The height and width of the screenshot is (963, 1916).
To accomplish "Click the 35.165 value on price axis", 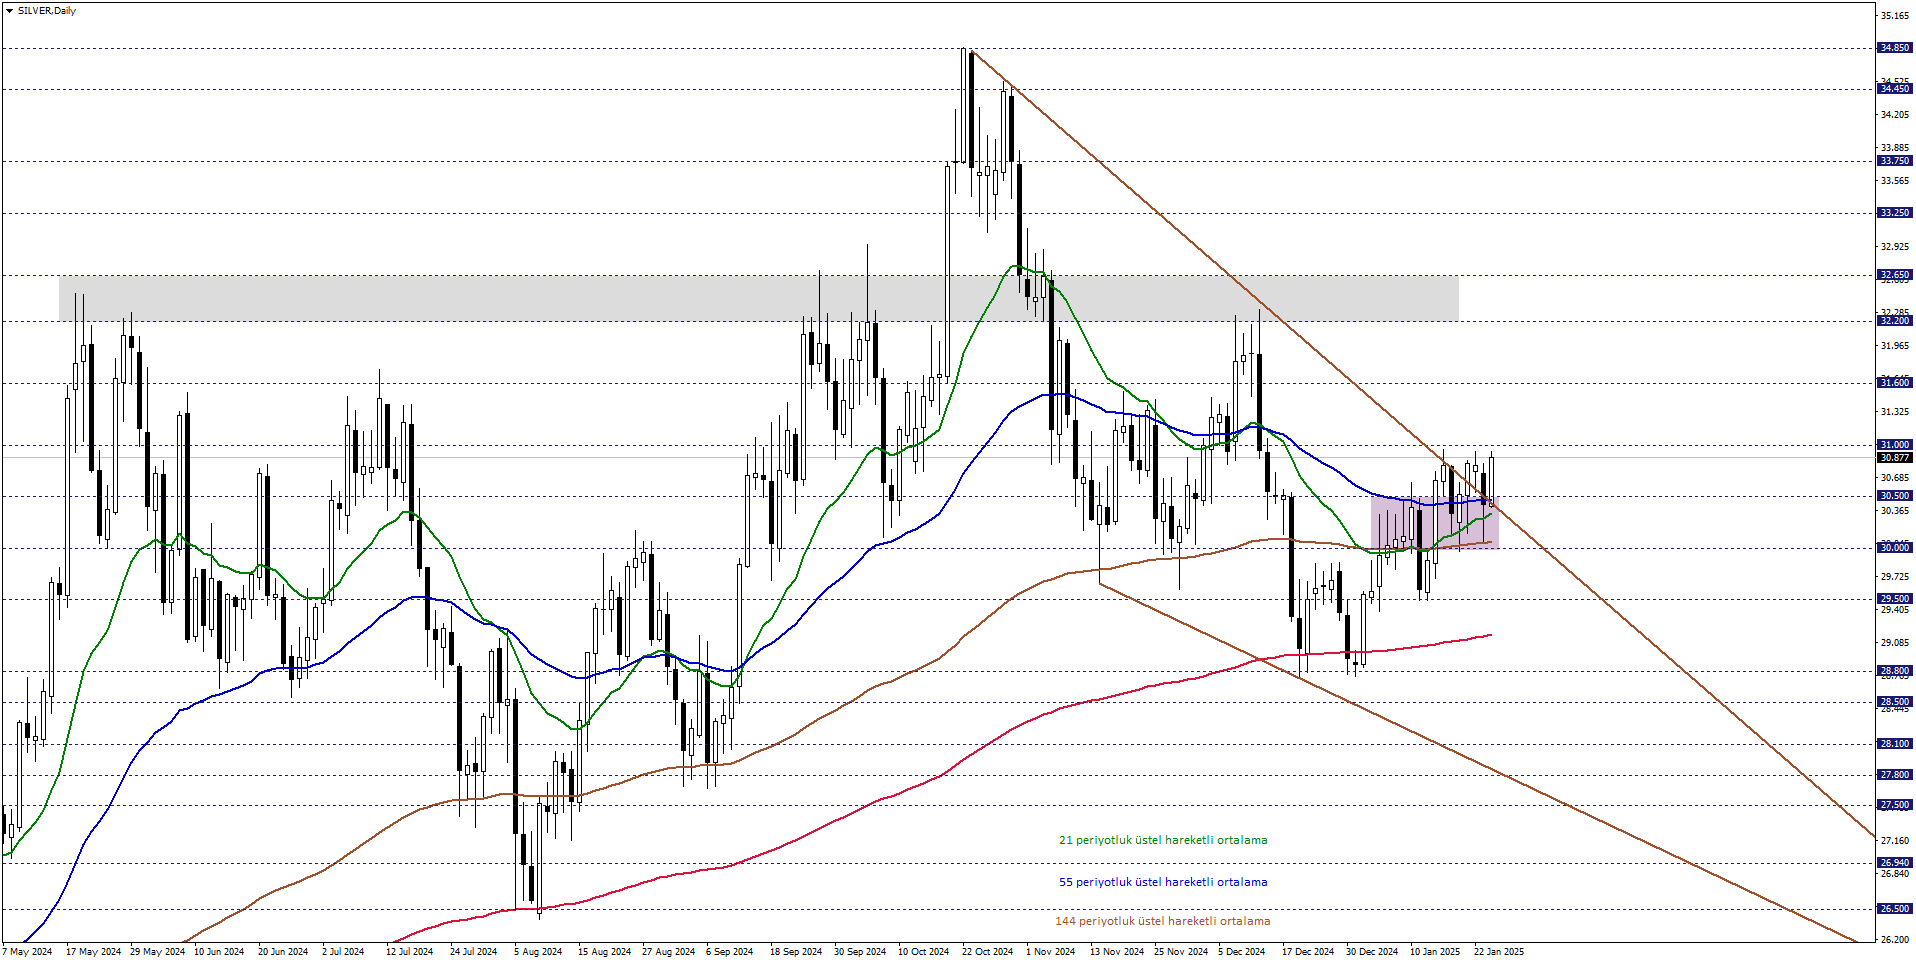I will tap(1895, 16).
